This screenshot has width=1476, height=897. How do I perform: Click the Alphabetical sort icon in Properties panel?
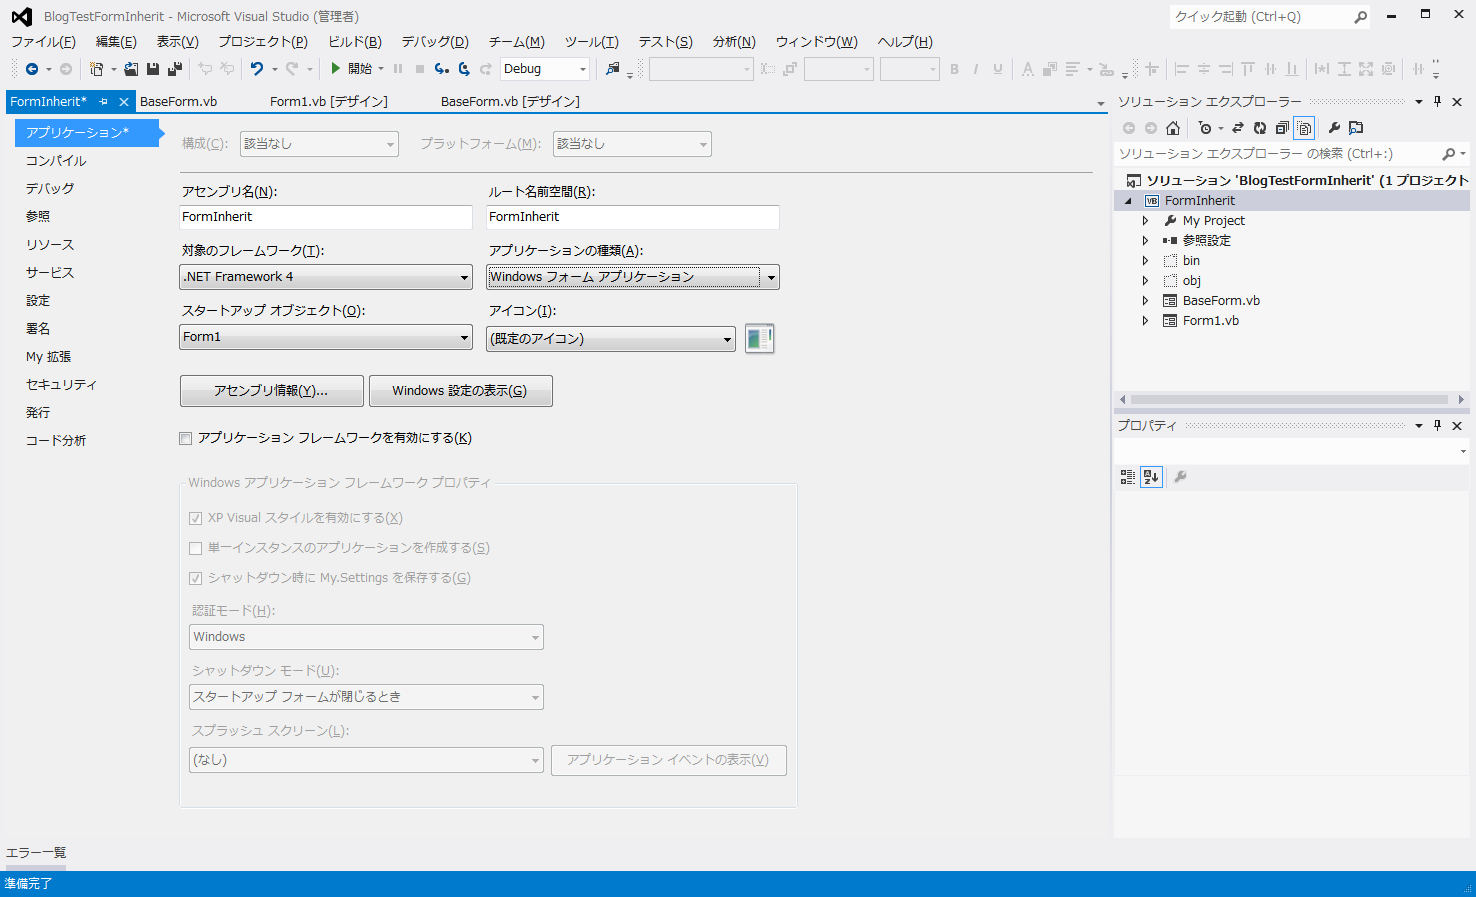(x=1151, y=477)
